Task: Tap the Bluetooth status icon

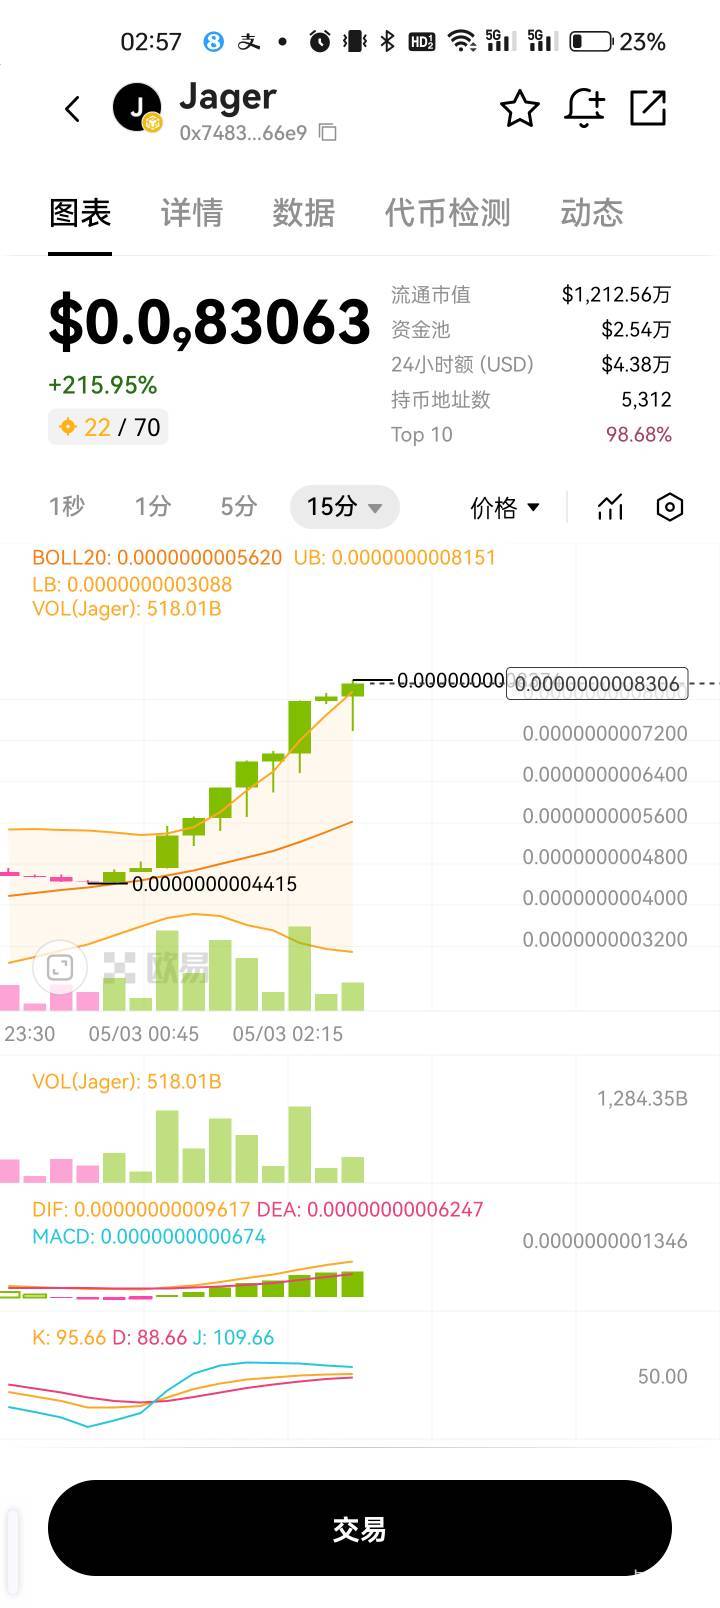Action: click(388, 41)
